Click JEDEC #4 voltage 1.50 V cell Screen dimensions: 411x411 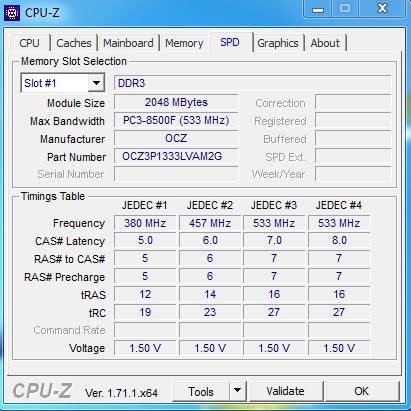click(x=339, y=348)
